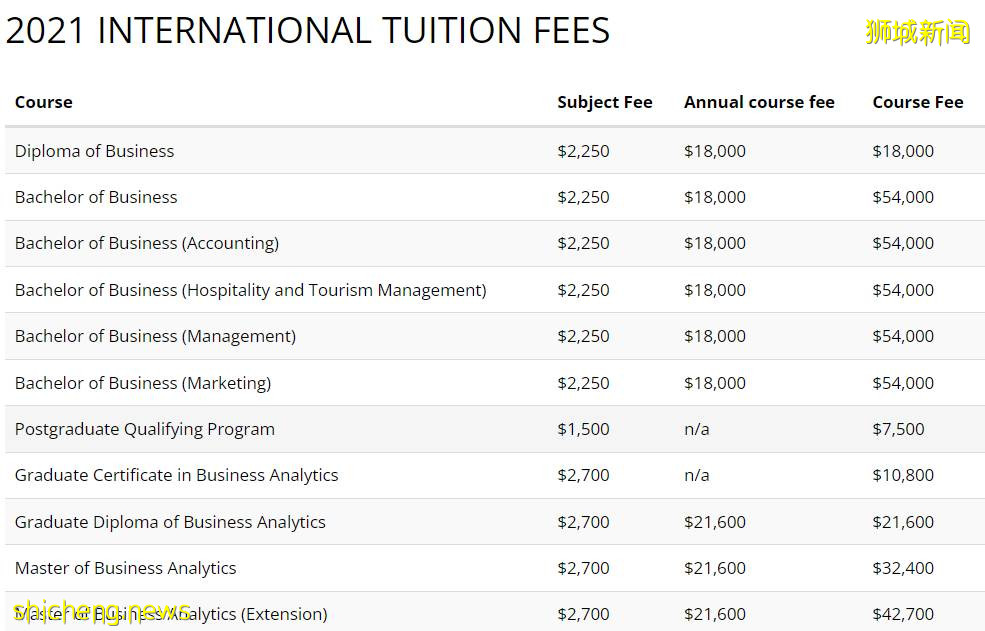Click Bachelor of Business (Marketing) course name
Viewport: 985px width, 631px height.
pos(142,383)
